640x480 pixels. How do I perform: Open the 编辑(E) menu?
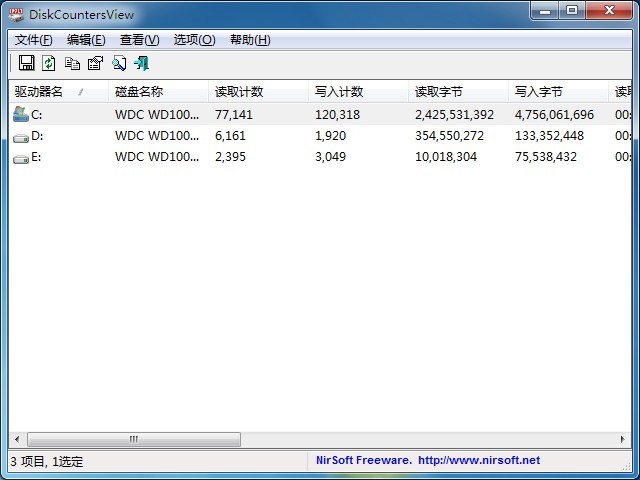(86, 40)
